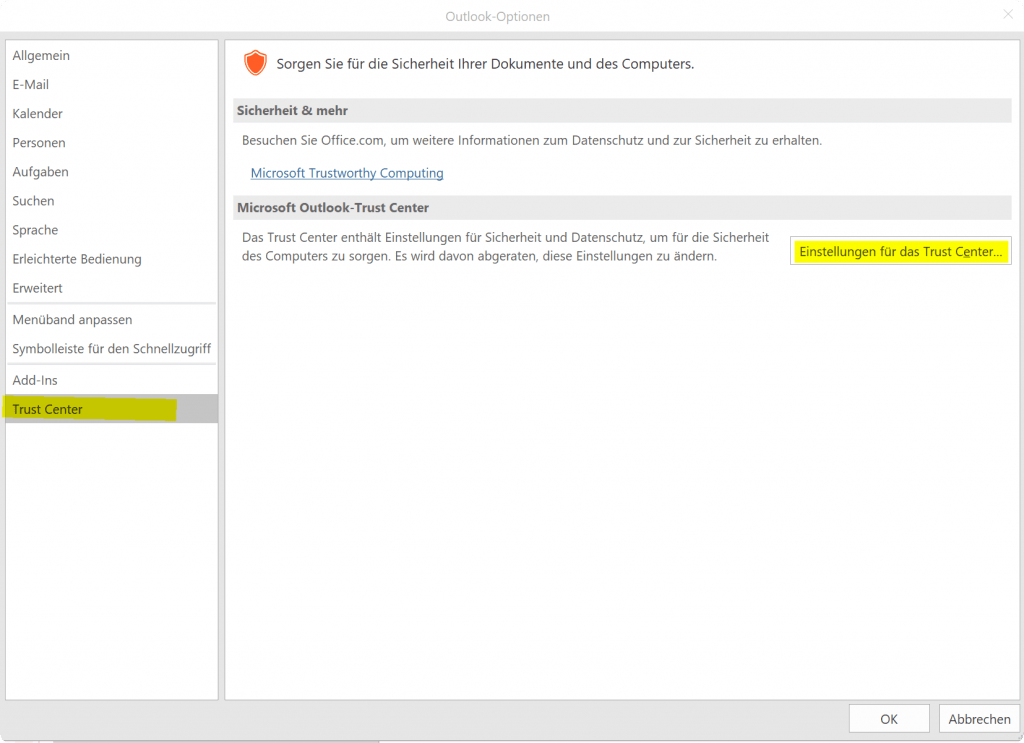This screenshot has width=1024, height=743.
Task: Cancel with the Abbrechen button
Action: pyautogui.click(x=979, y=719)
